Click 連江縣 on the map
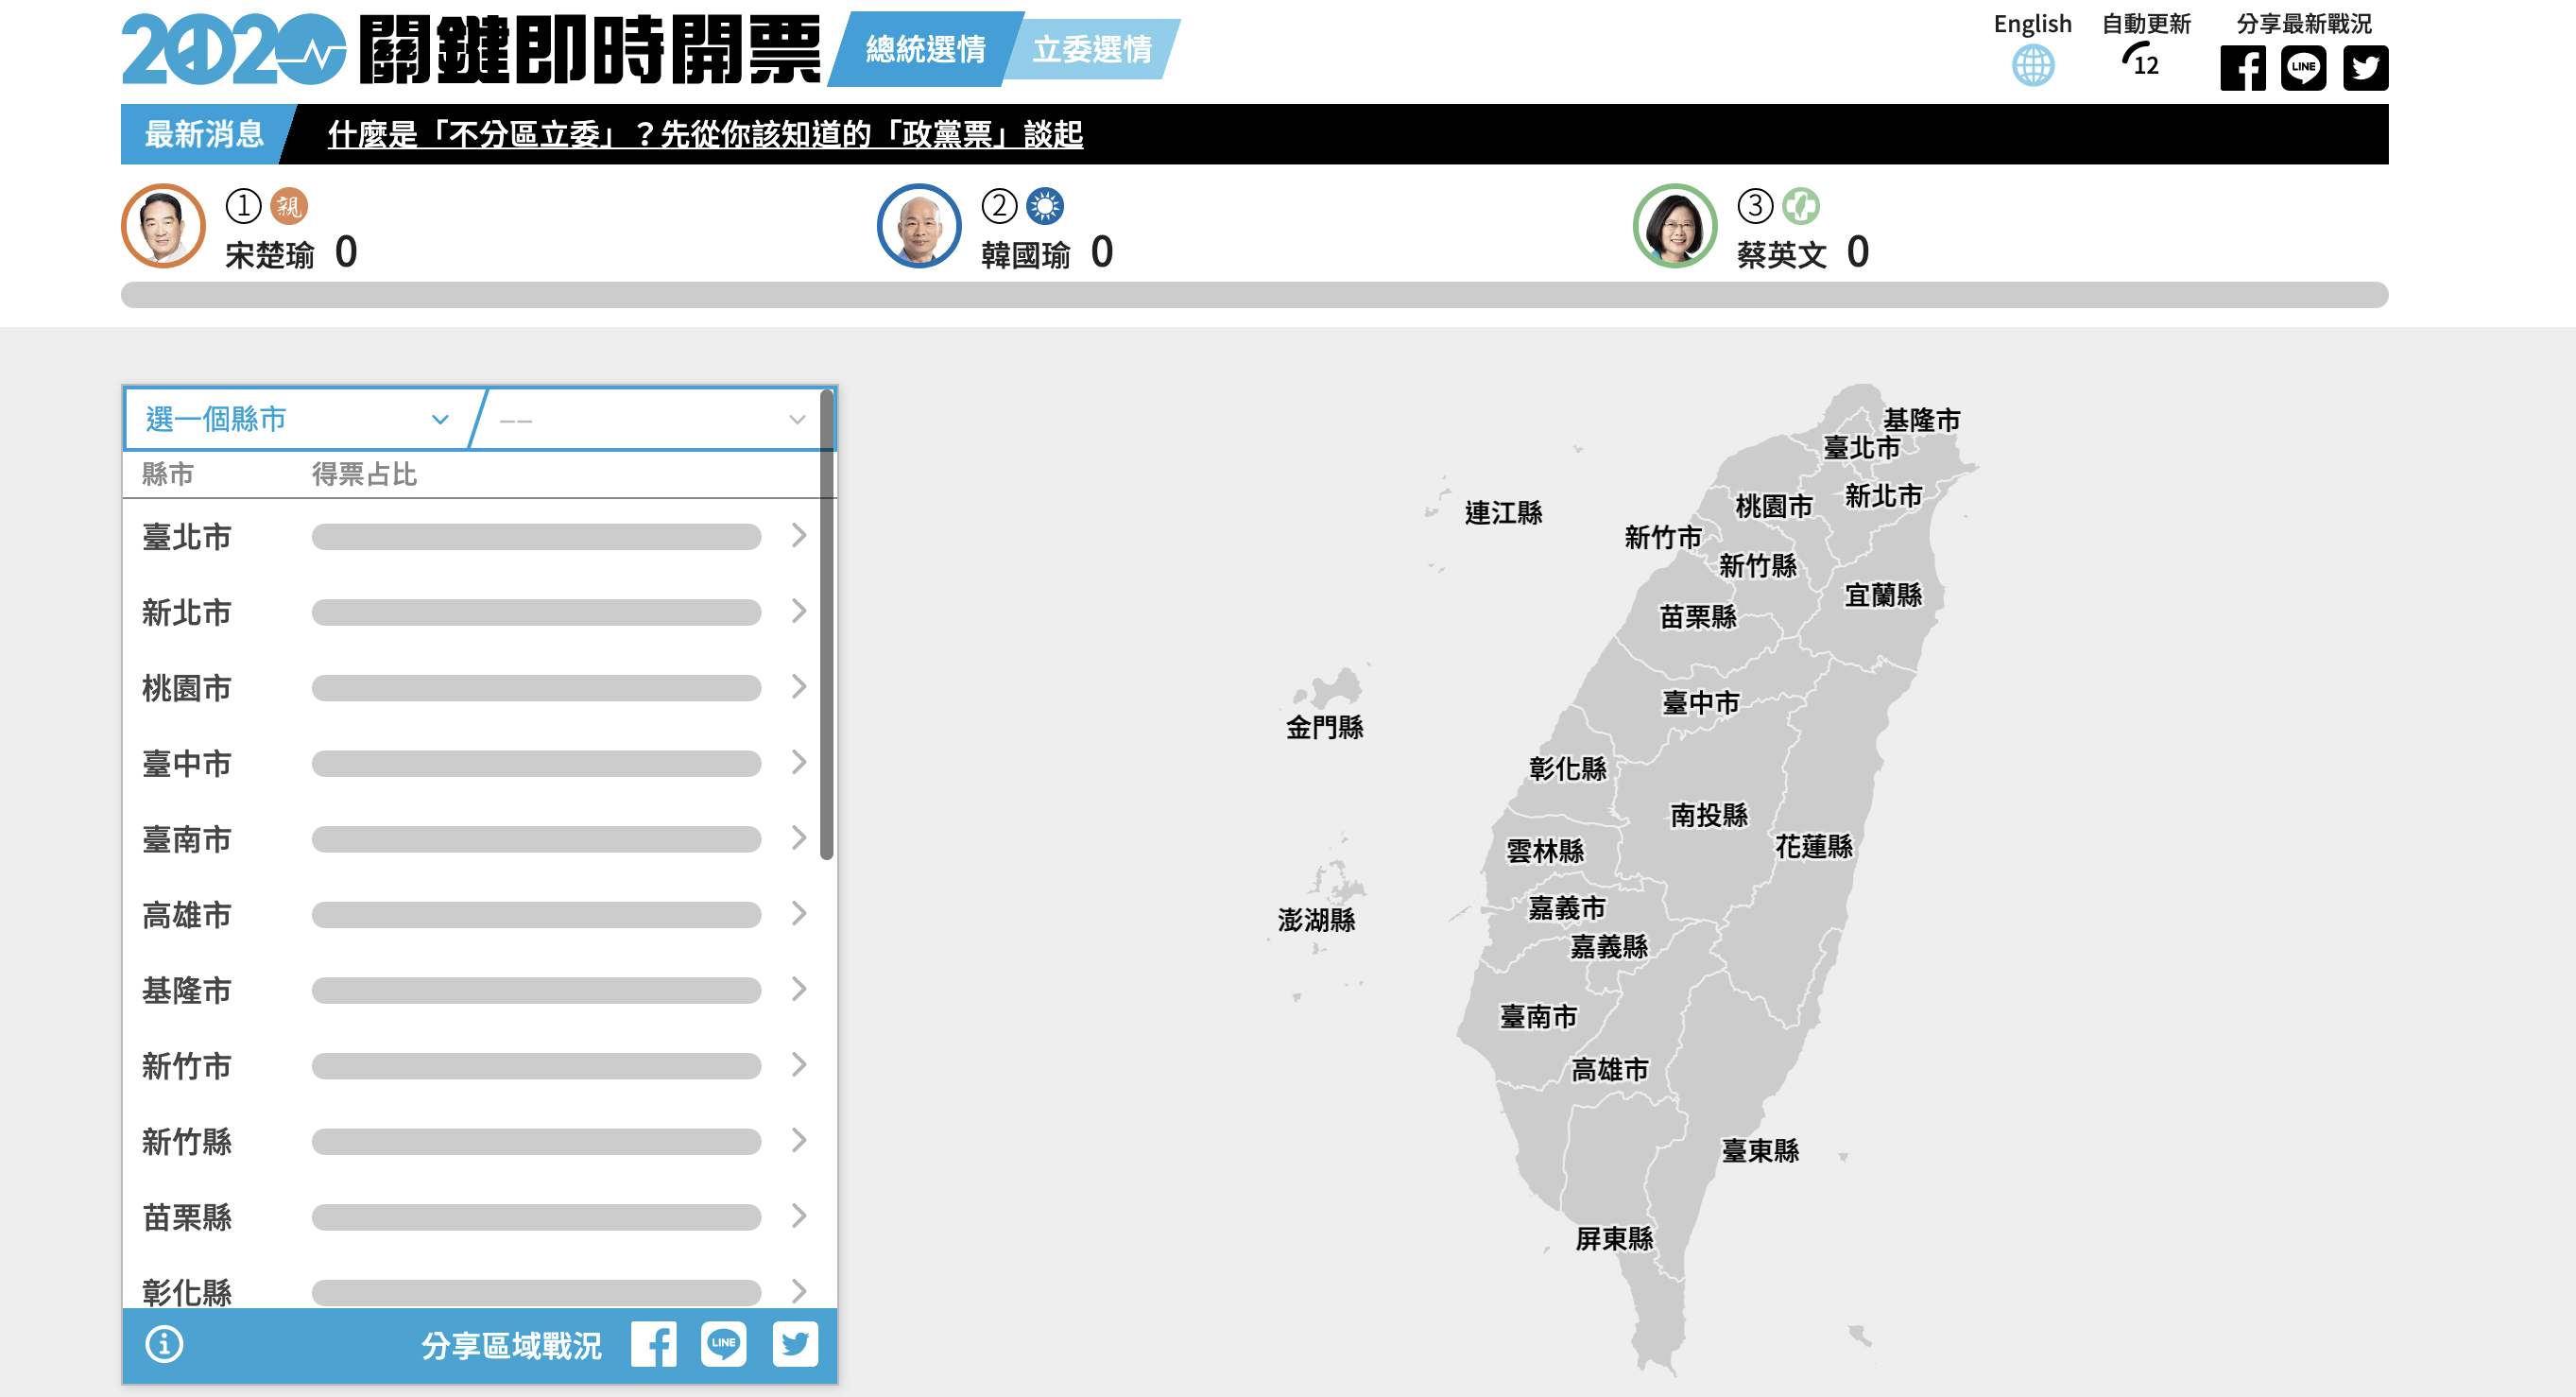 [1504, 513]
